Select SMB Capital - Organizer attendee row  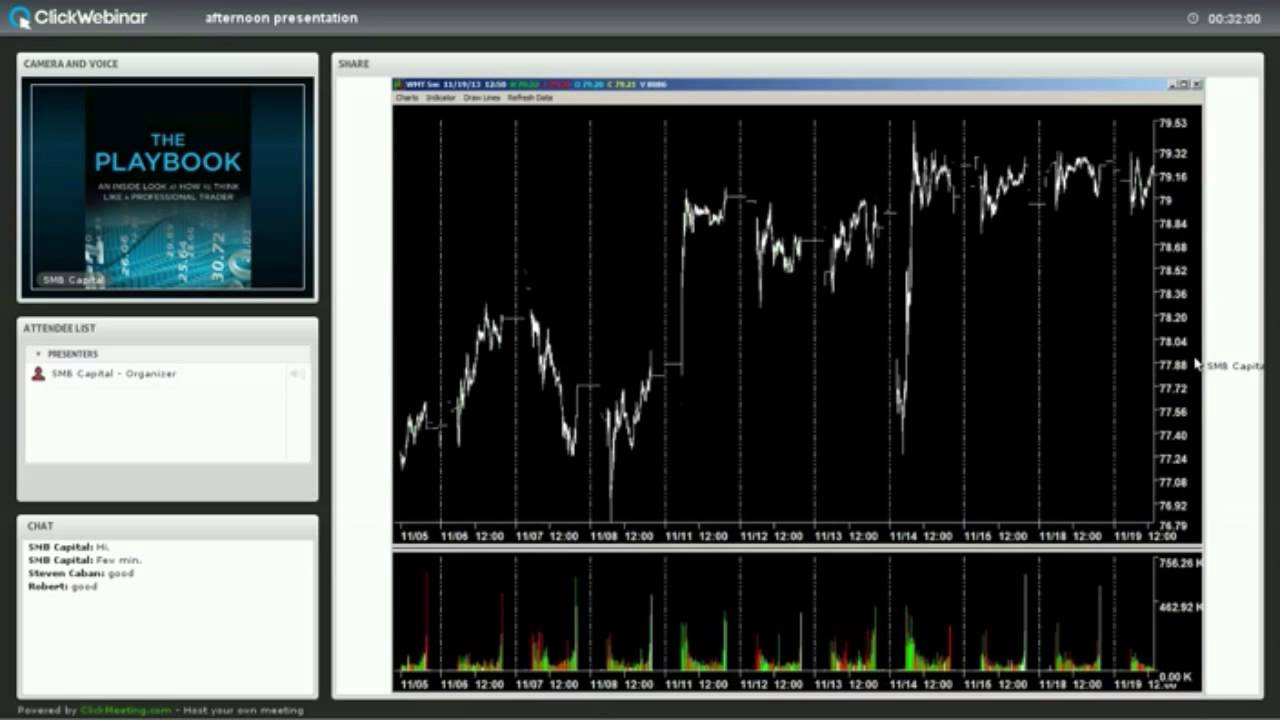point(168,374)
